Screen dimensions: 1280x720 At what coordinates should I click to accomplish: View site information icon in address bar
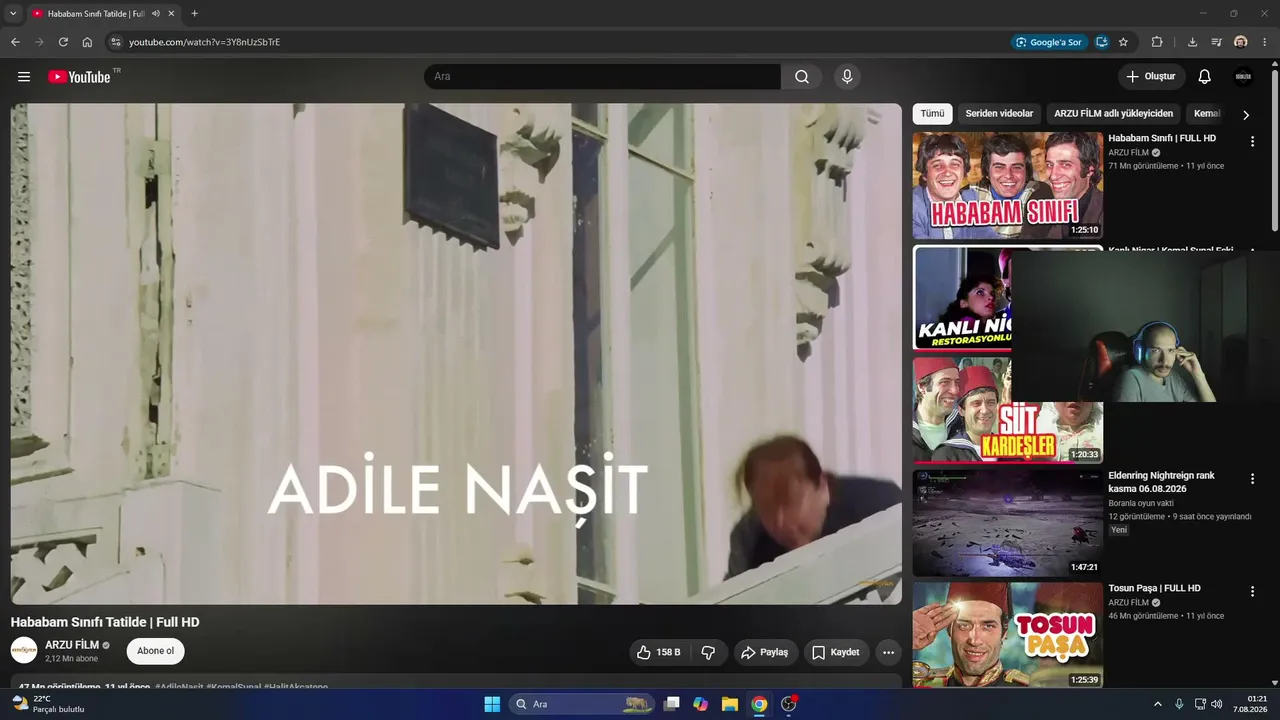(x=115, y=42)
